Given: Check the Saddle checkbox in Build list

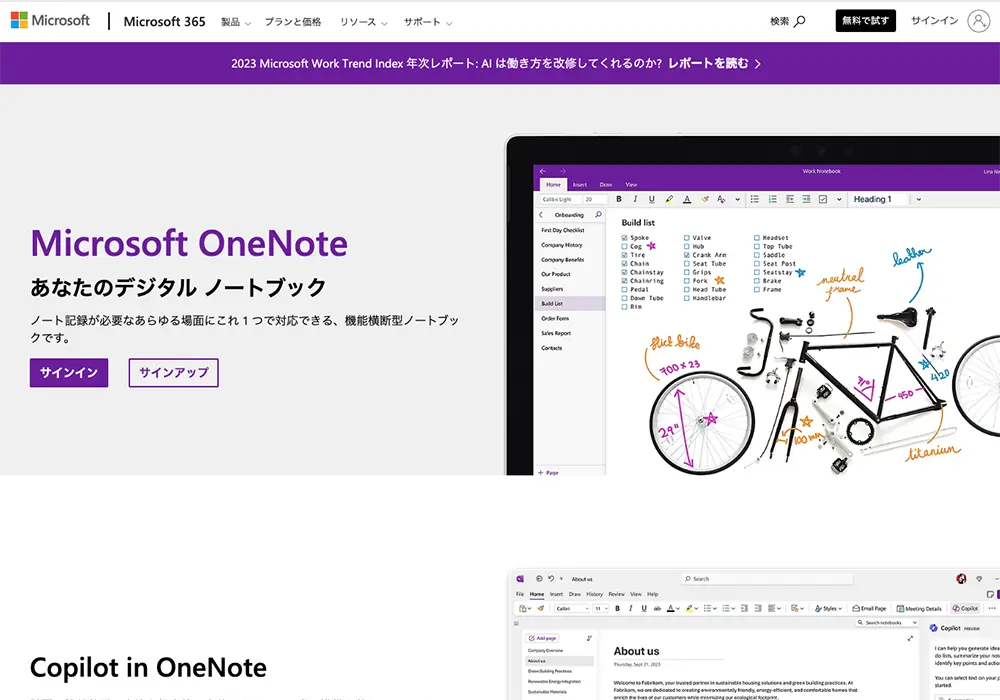Looking at the screenshot, I should 757,255.
